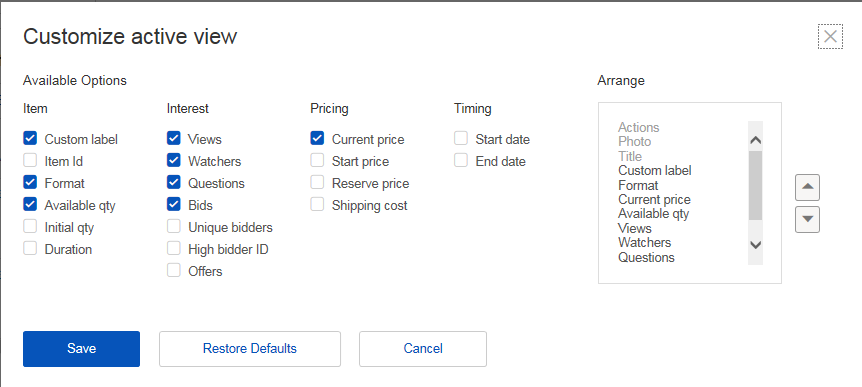Cancel the view customization
This screenshot has height=387, width=862.
pos(423,349)
